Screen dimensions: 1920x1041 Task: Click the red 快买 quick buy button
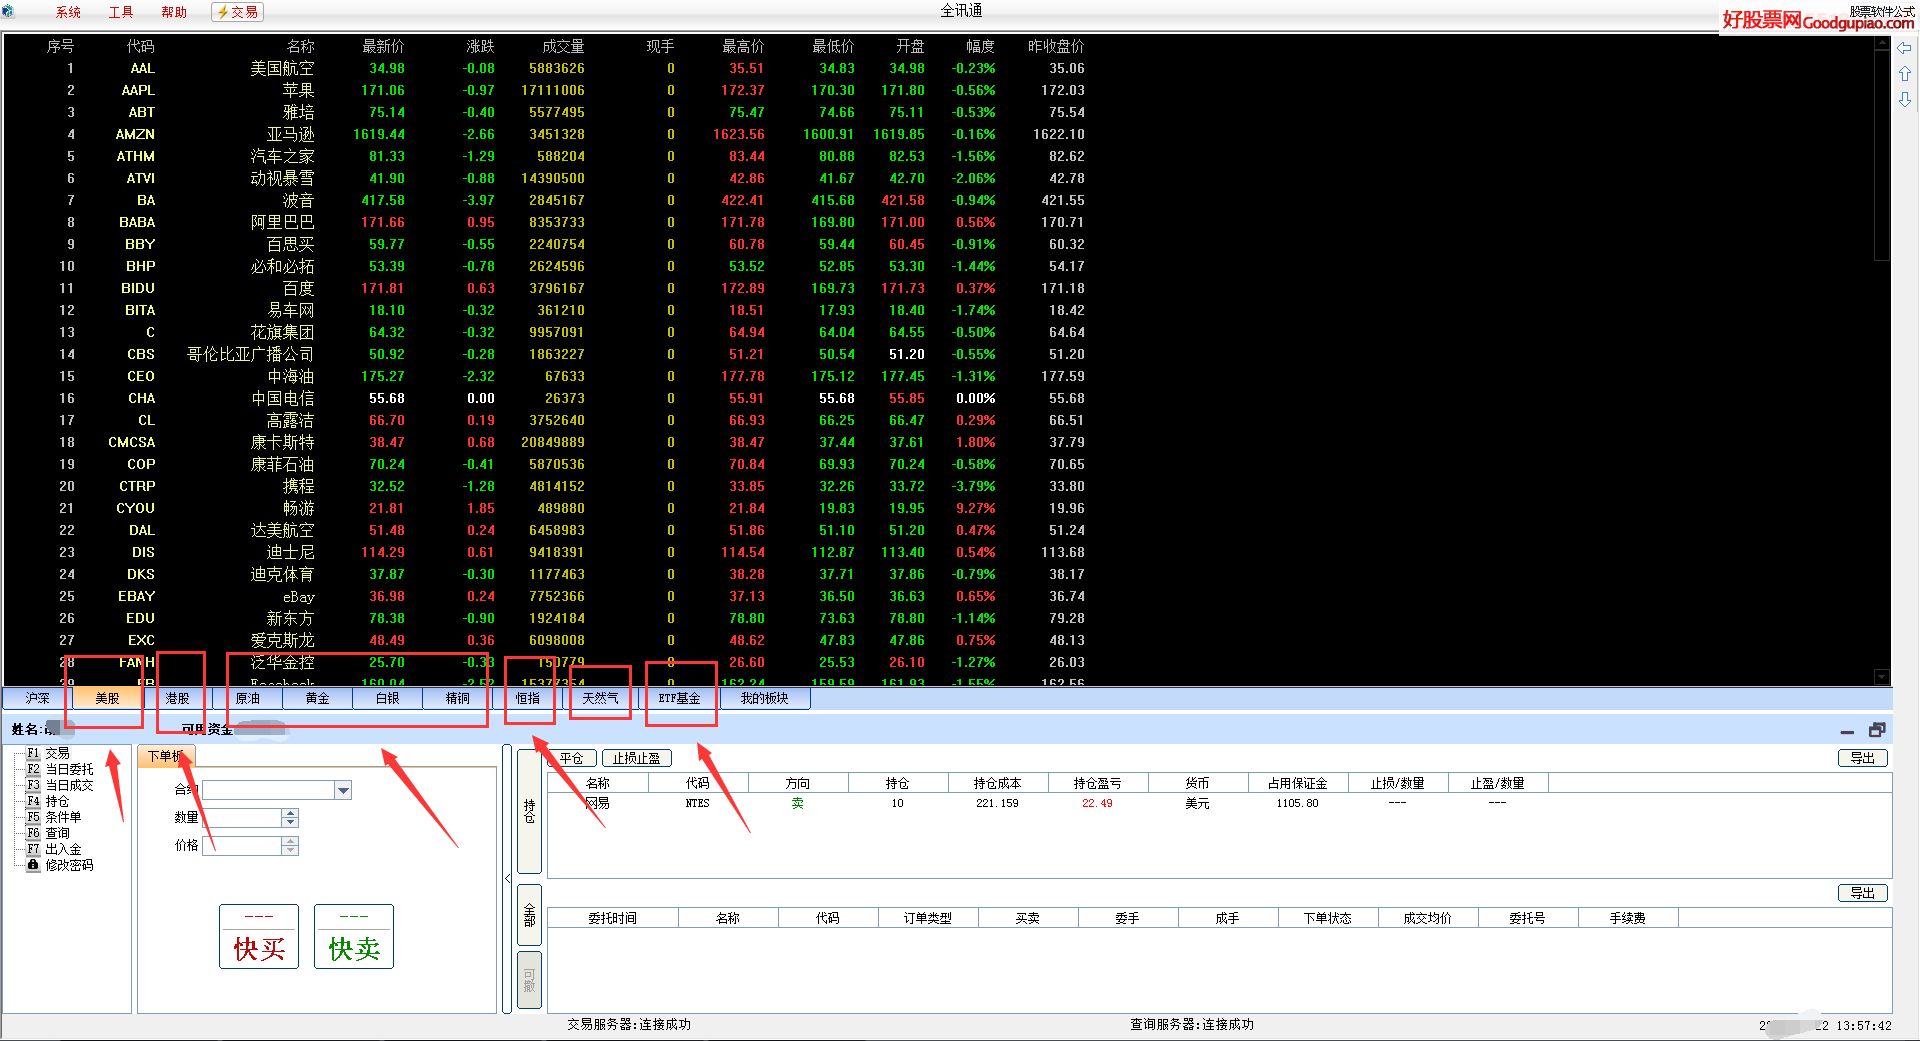click(259, 937)
